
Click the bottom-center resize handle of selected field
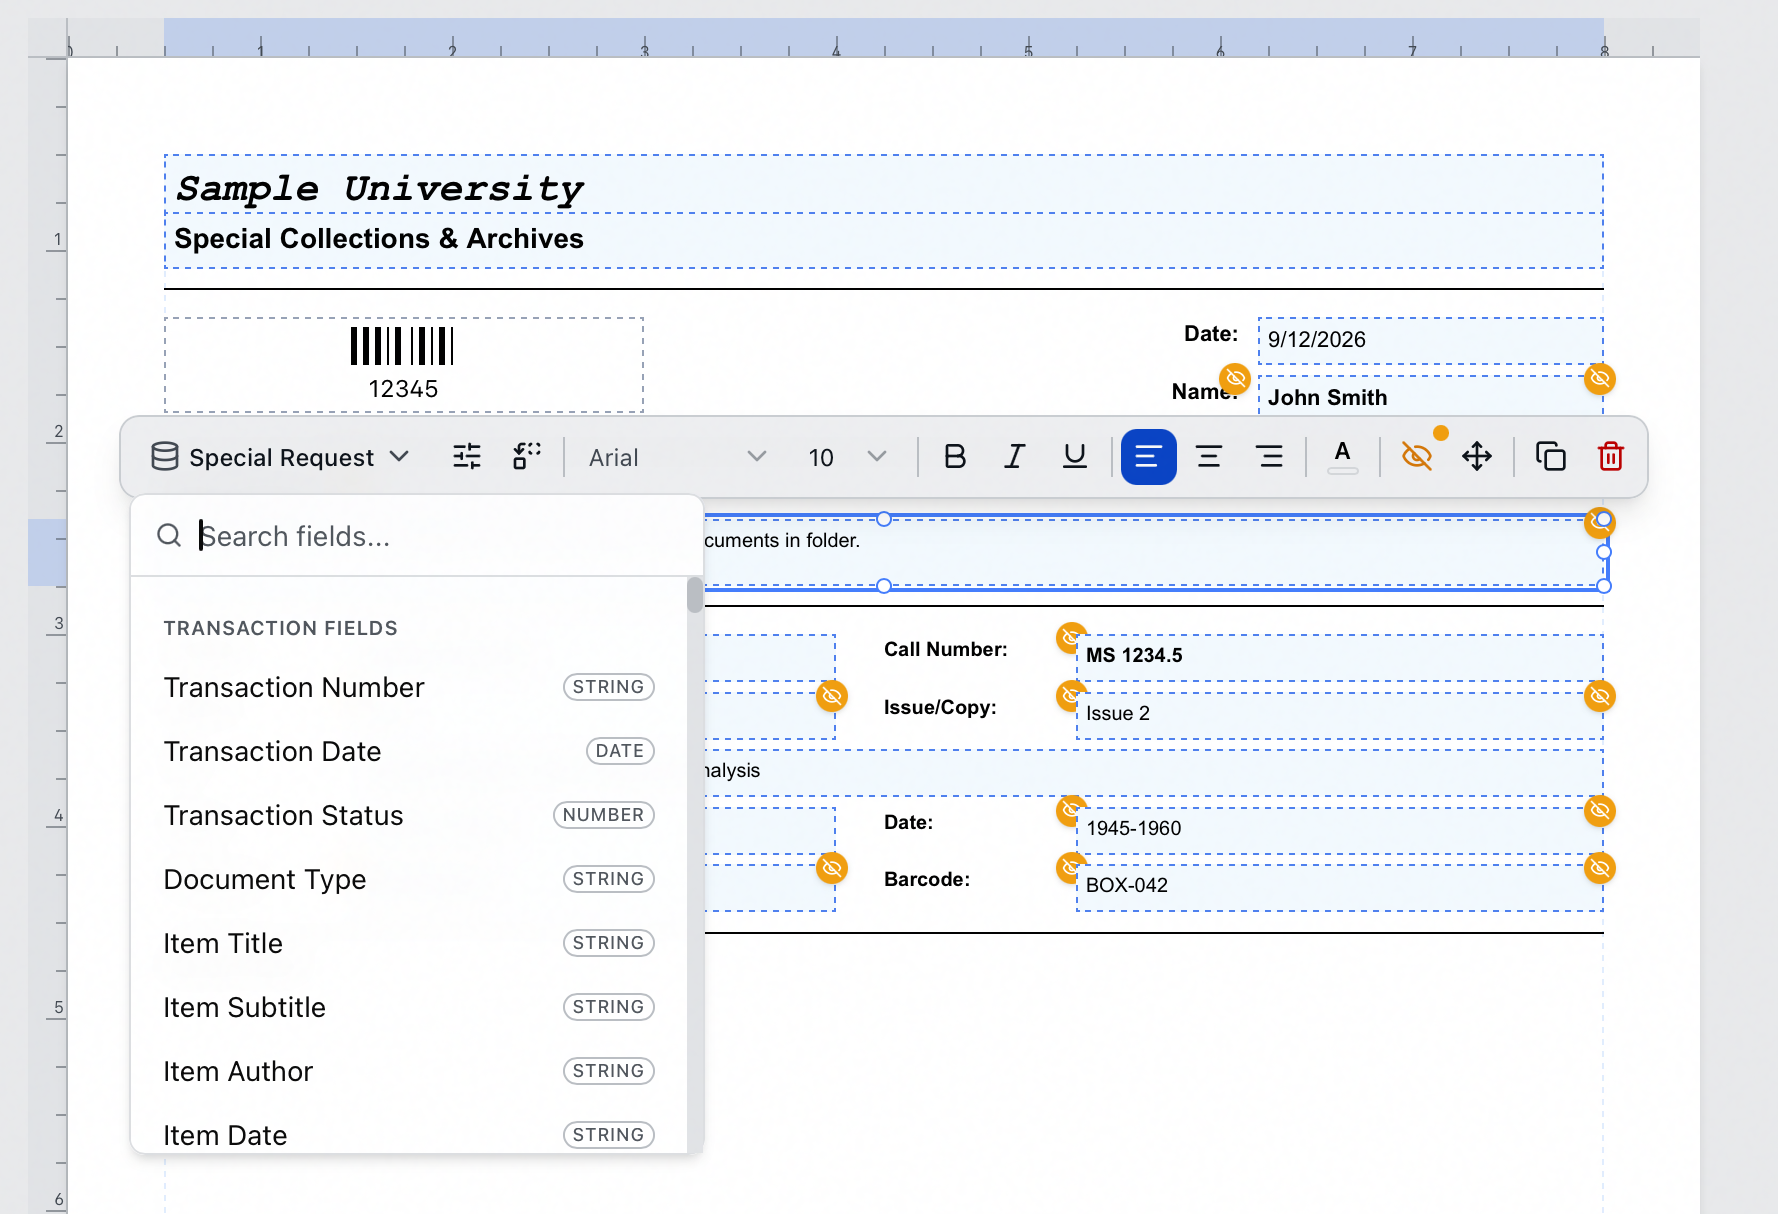pyautogui.click(x=884, y=586)
